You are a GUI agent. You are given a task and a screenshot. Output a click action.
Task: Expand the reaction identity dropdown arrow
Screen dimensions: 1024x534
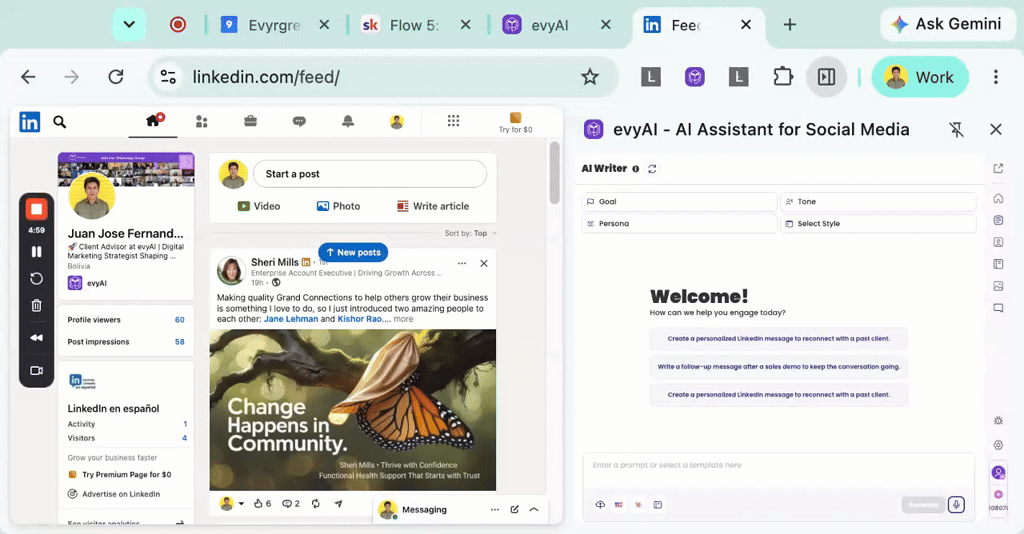(x=241, y=503)
